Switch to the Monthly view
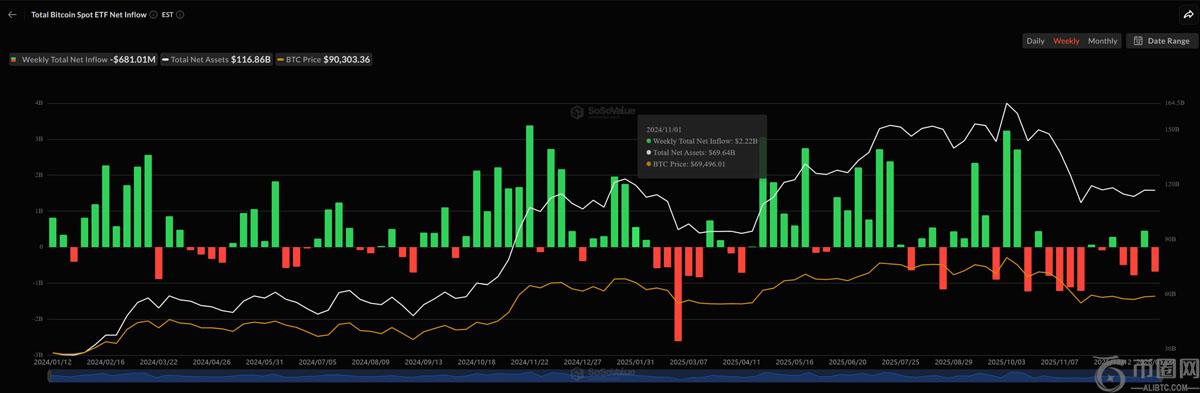This screenshot has height=393, width=1200. click(1102, 41)
